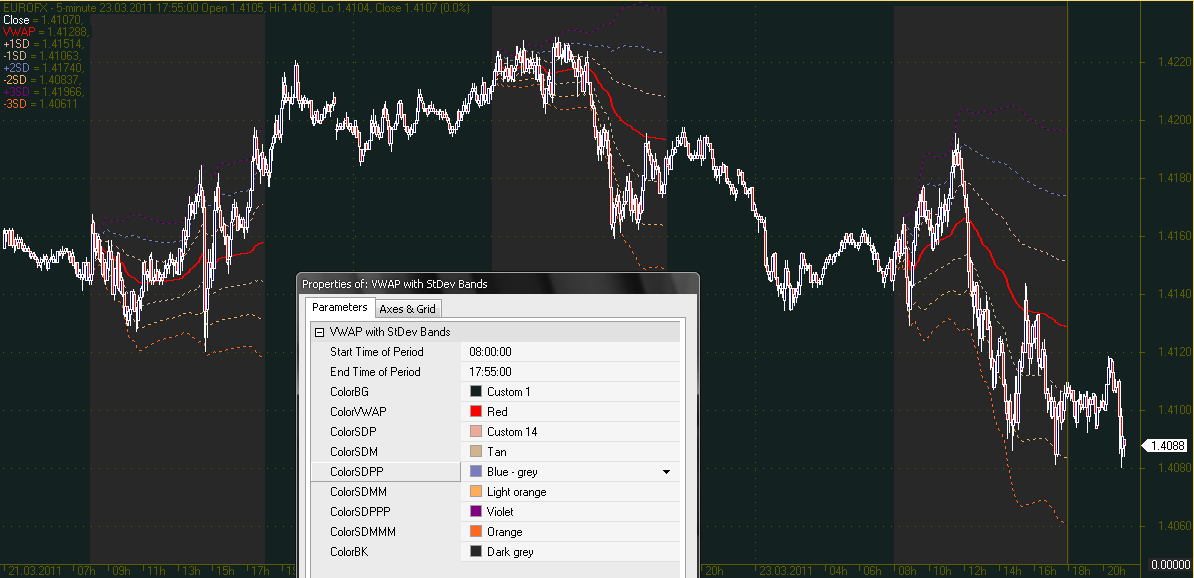Viewport: 1194px width, 578px height.
Task: Click the +2SD legend entry
Action: 44,68
